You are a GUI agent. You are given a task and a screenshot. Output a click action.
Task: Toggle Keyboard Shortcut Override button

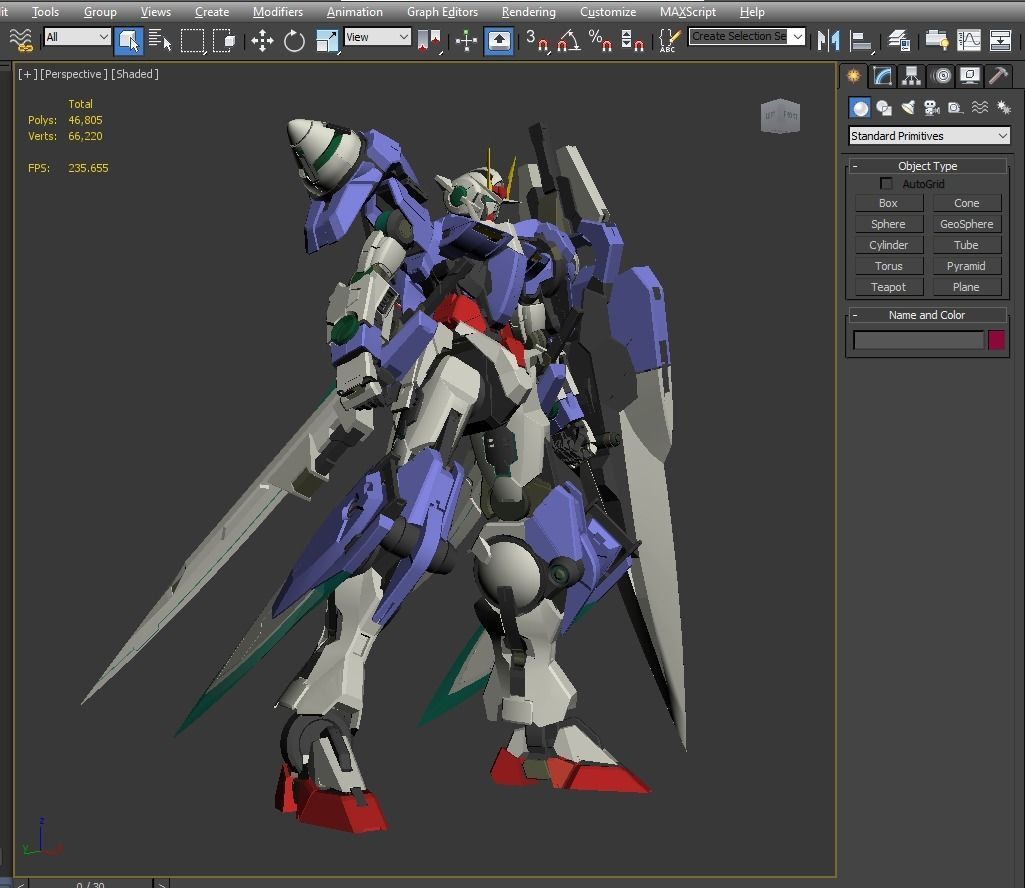(x=499, y=41)
